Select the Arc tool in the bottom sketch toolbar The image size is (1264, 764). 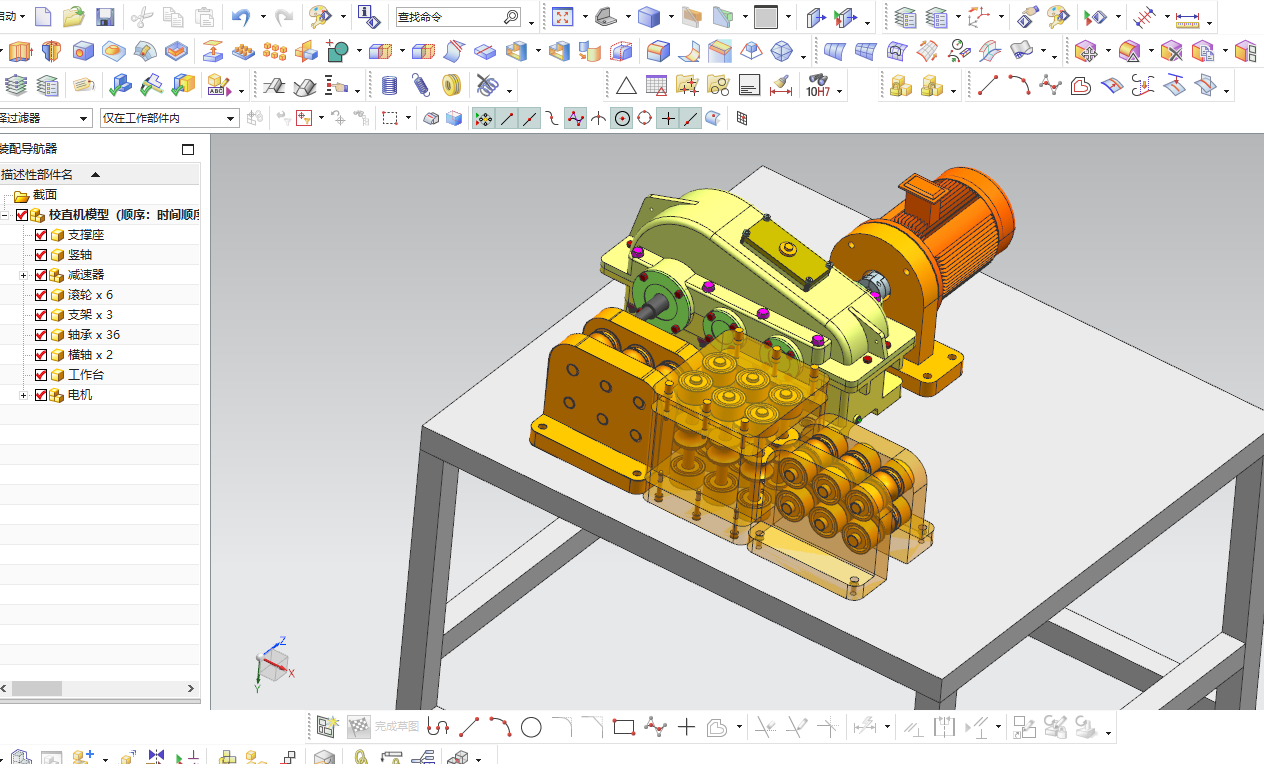500,727
